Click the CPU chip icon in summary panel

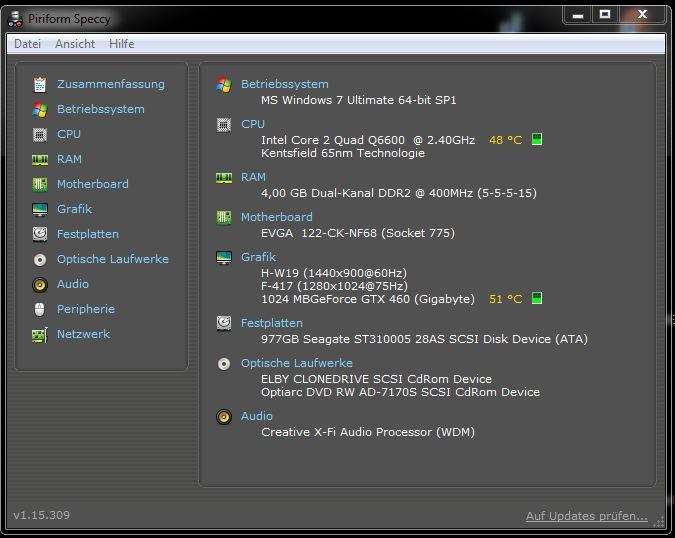click(224, 125)
